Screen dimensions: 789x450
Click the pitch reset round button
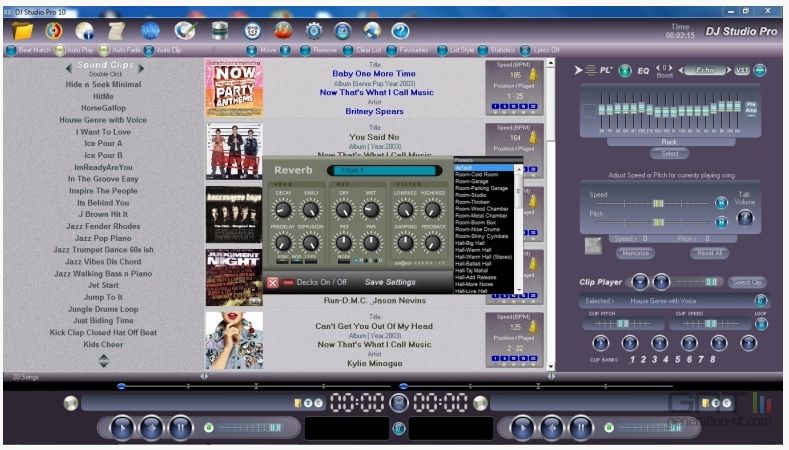[721, 221]
